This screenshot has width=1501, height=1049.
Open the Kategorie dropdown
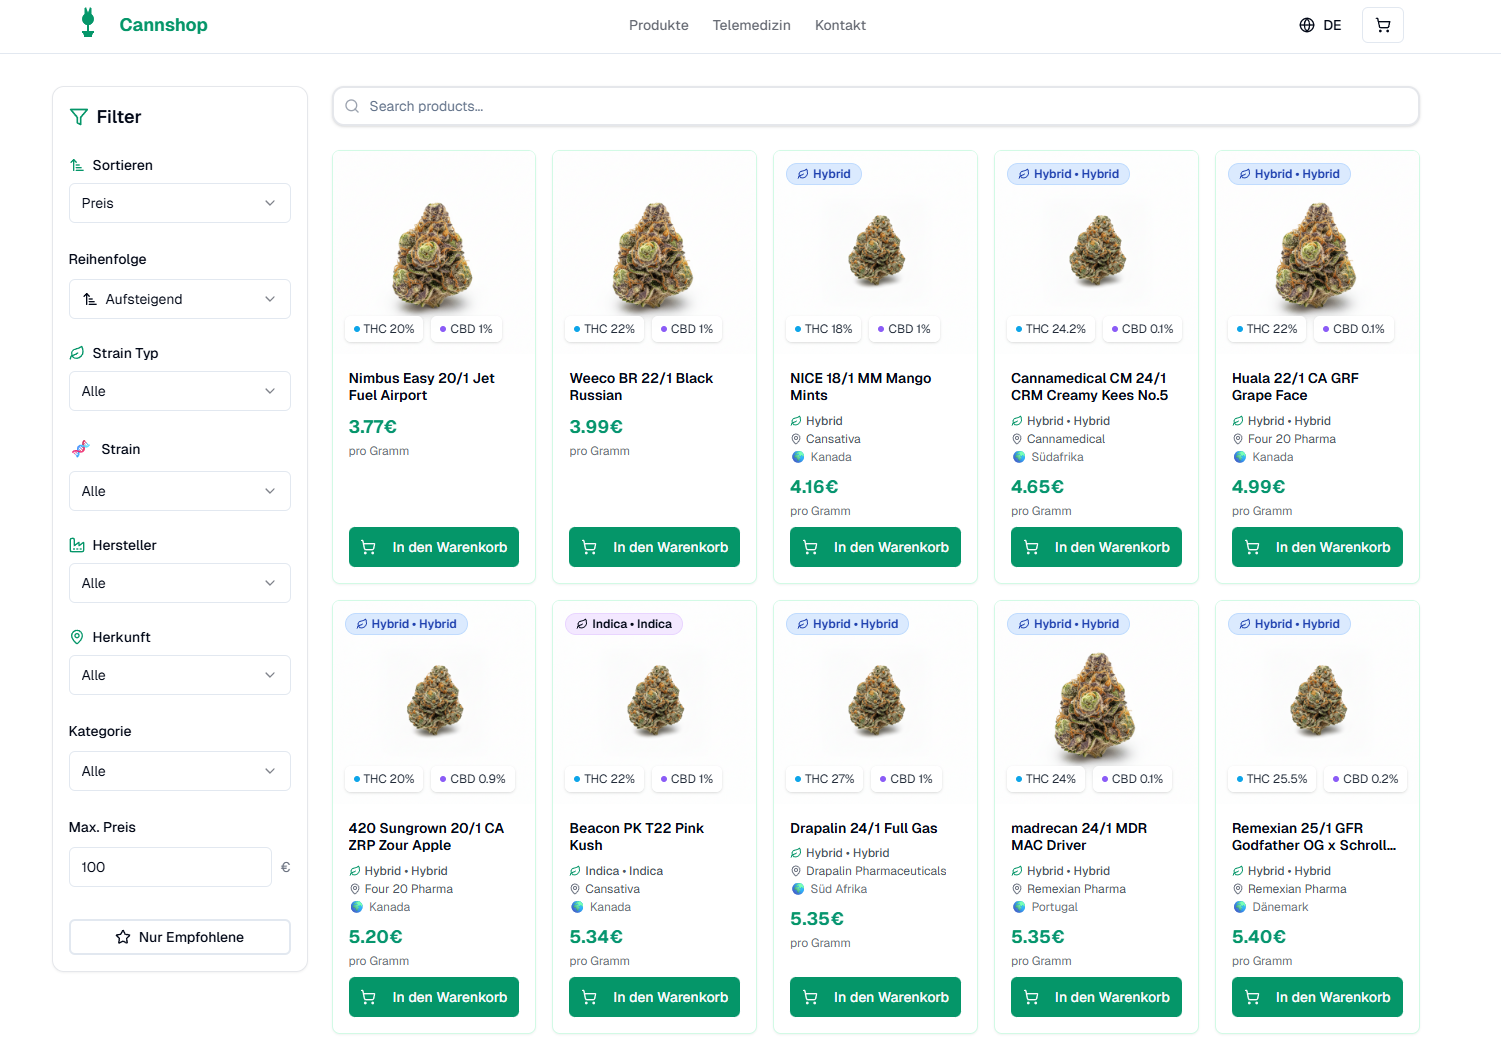[180, 771]
